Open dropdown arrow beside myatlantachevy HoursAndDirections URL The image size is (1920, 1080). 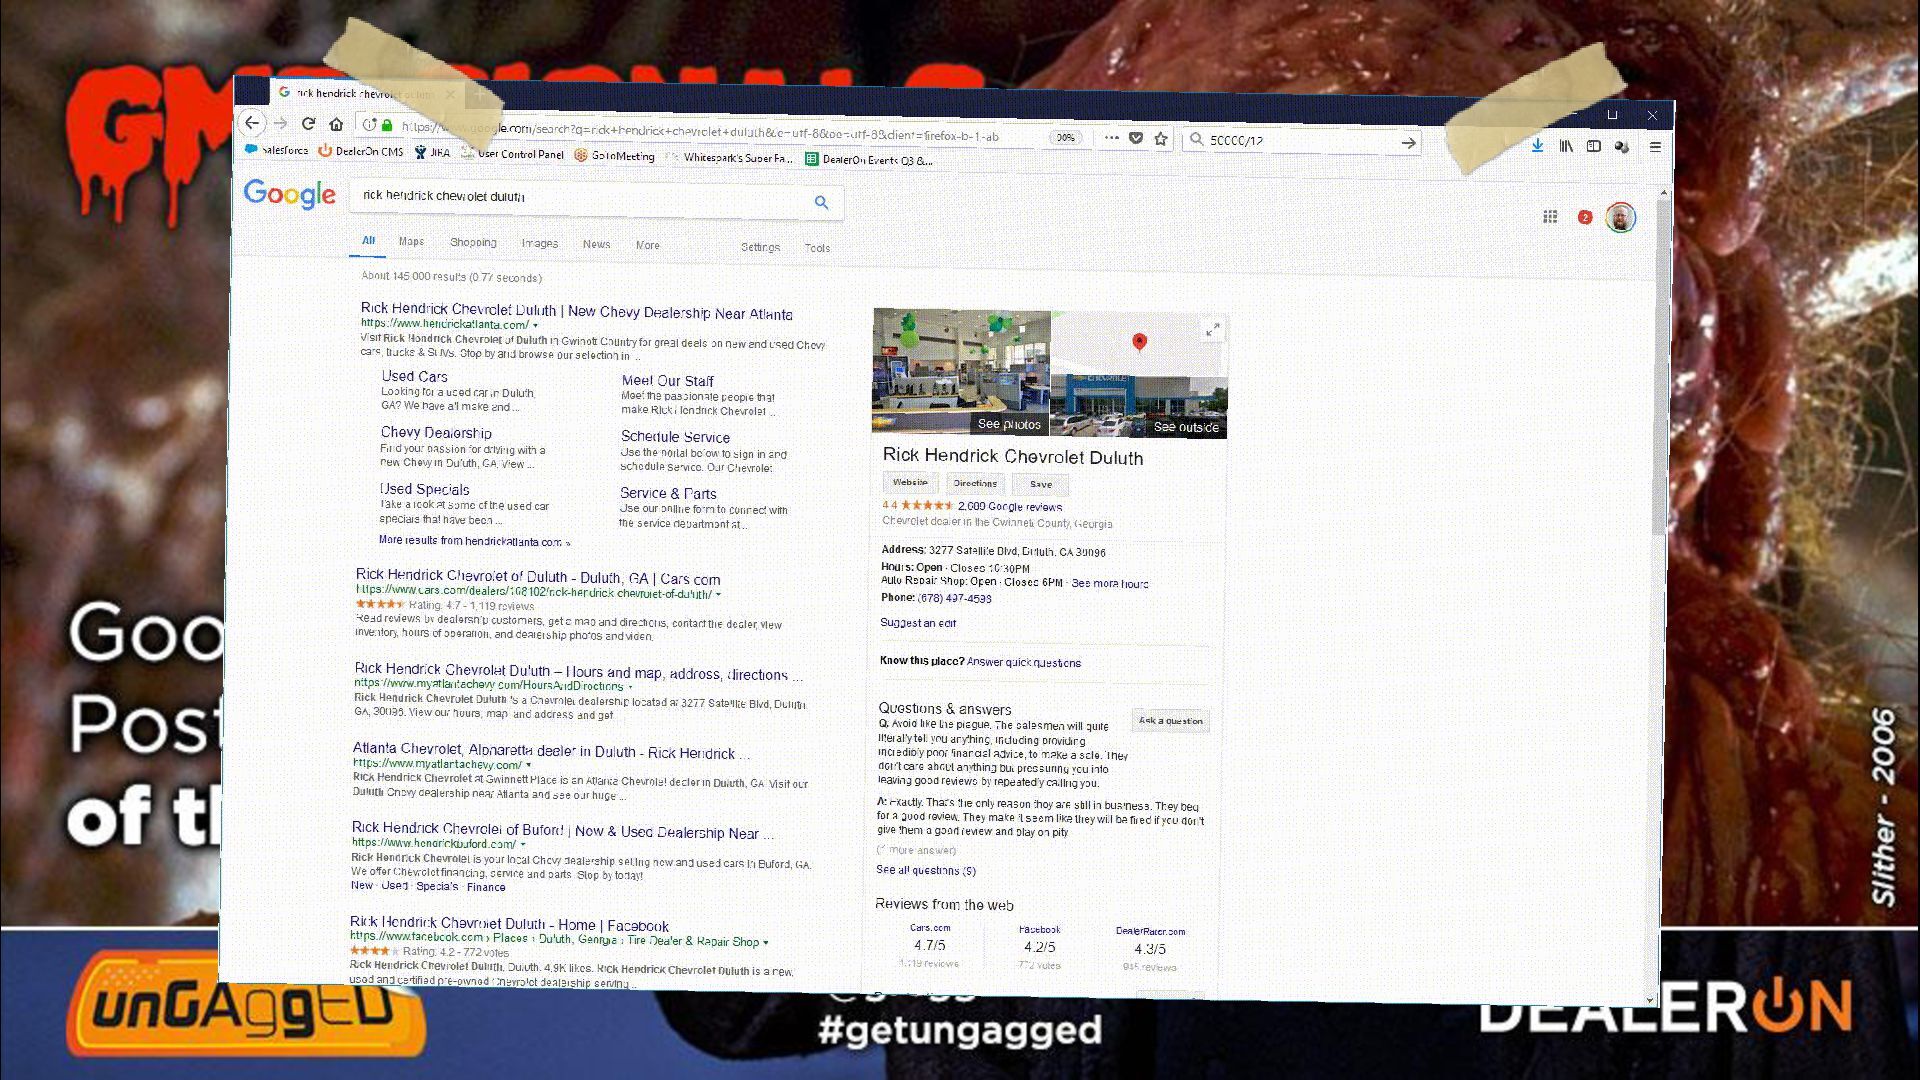pos(630,686)
